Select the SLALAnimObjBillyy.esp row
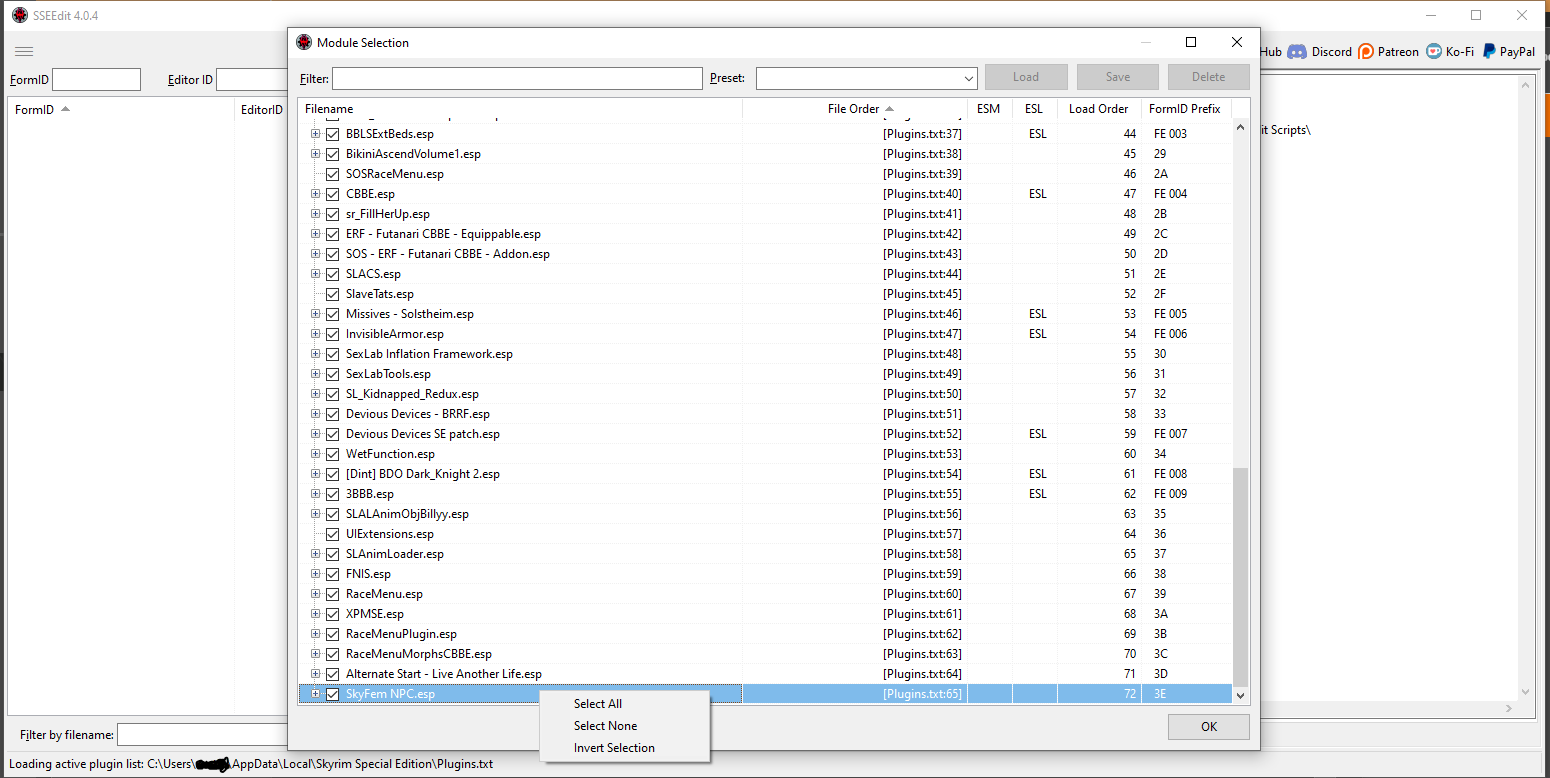This screenshot has width=1550, height=778. click(765, 514)
